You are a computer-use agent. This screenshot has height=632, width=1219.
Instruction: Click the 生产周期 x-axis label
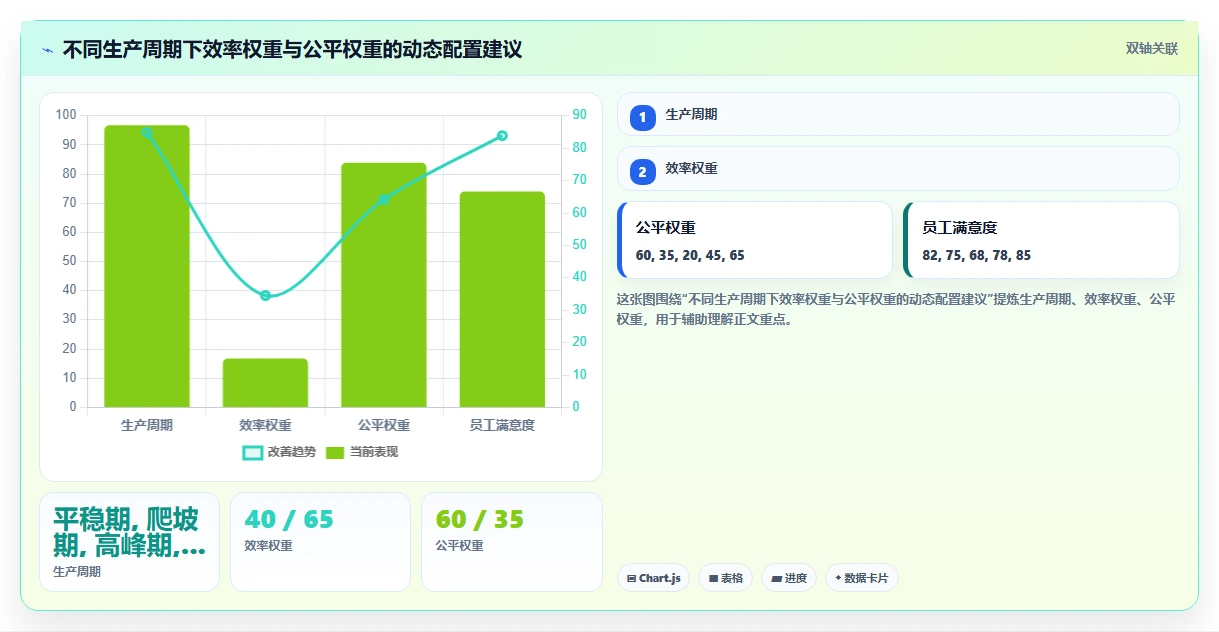point(147,425)
